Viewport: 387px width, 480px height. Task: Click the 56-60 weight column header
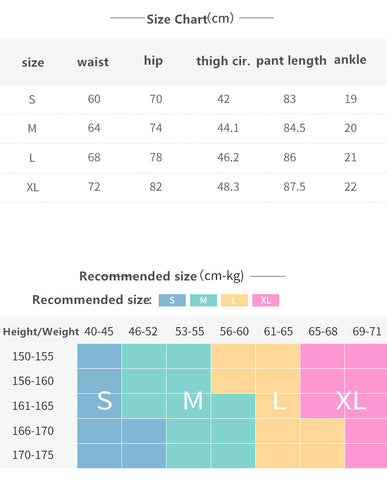point(234,331)
